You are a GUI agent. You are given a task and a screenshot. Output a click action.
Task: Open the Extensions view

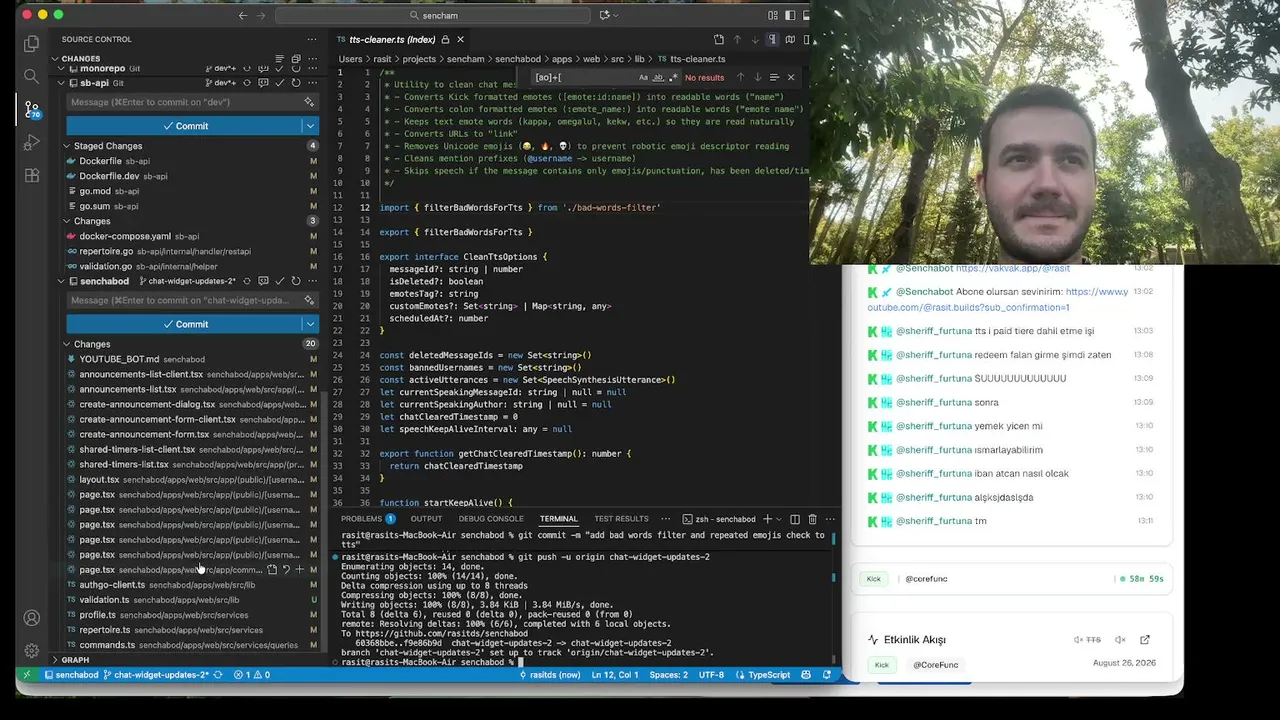pyautogui.click(x=31, y=176)
